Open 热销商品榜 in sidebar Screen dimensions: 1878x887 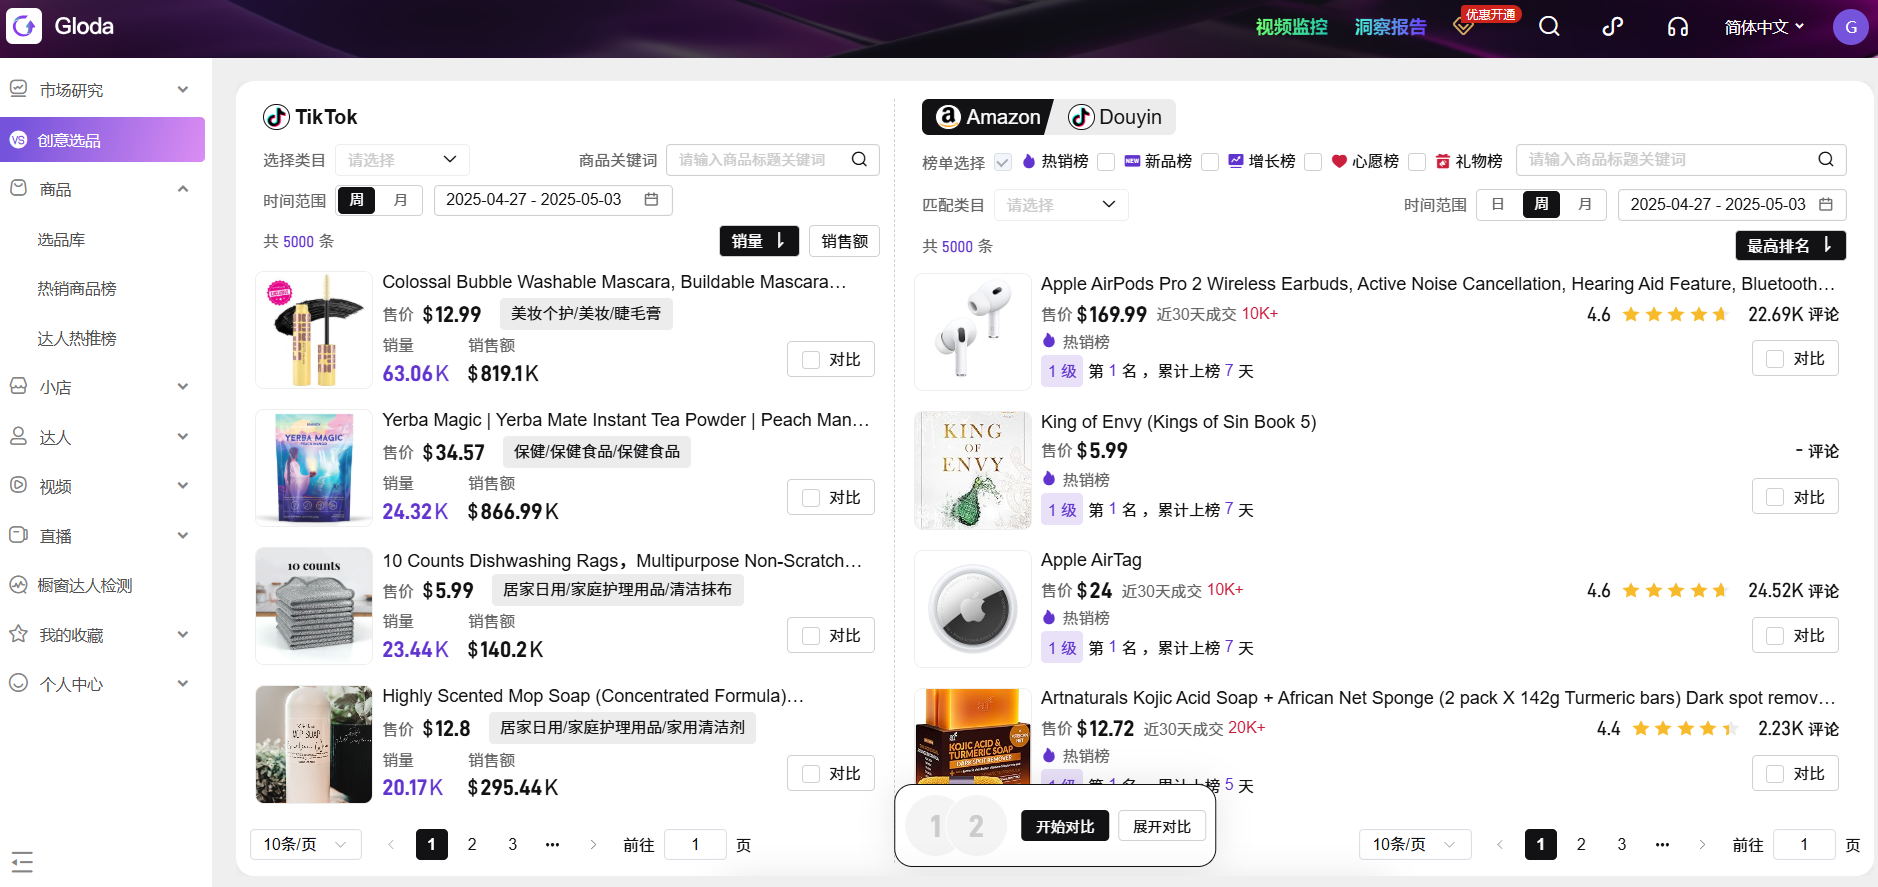point(77,289)
